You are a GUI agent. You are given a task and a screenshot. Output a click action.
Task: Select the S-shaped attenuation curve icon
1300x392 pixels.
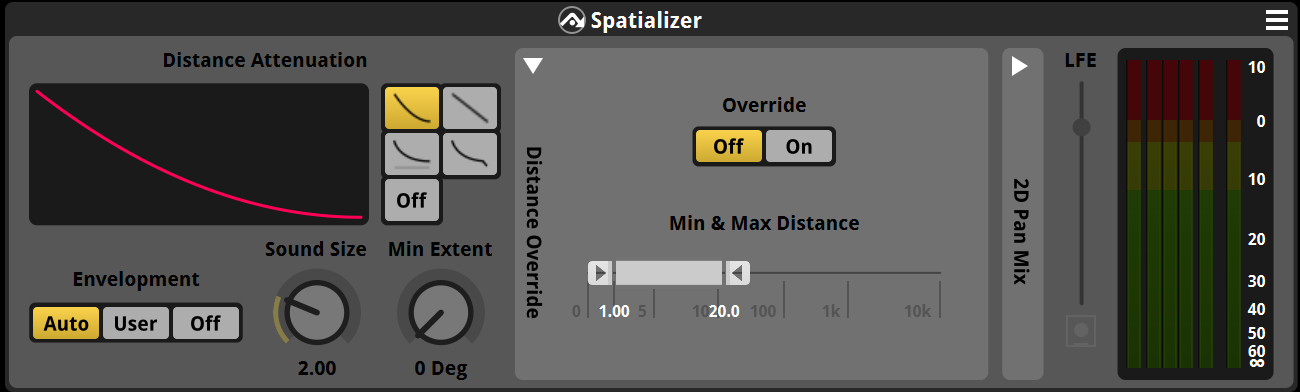[470, 153]
